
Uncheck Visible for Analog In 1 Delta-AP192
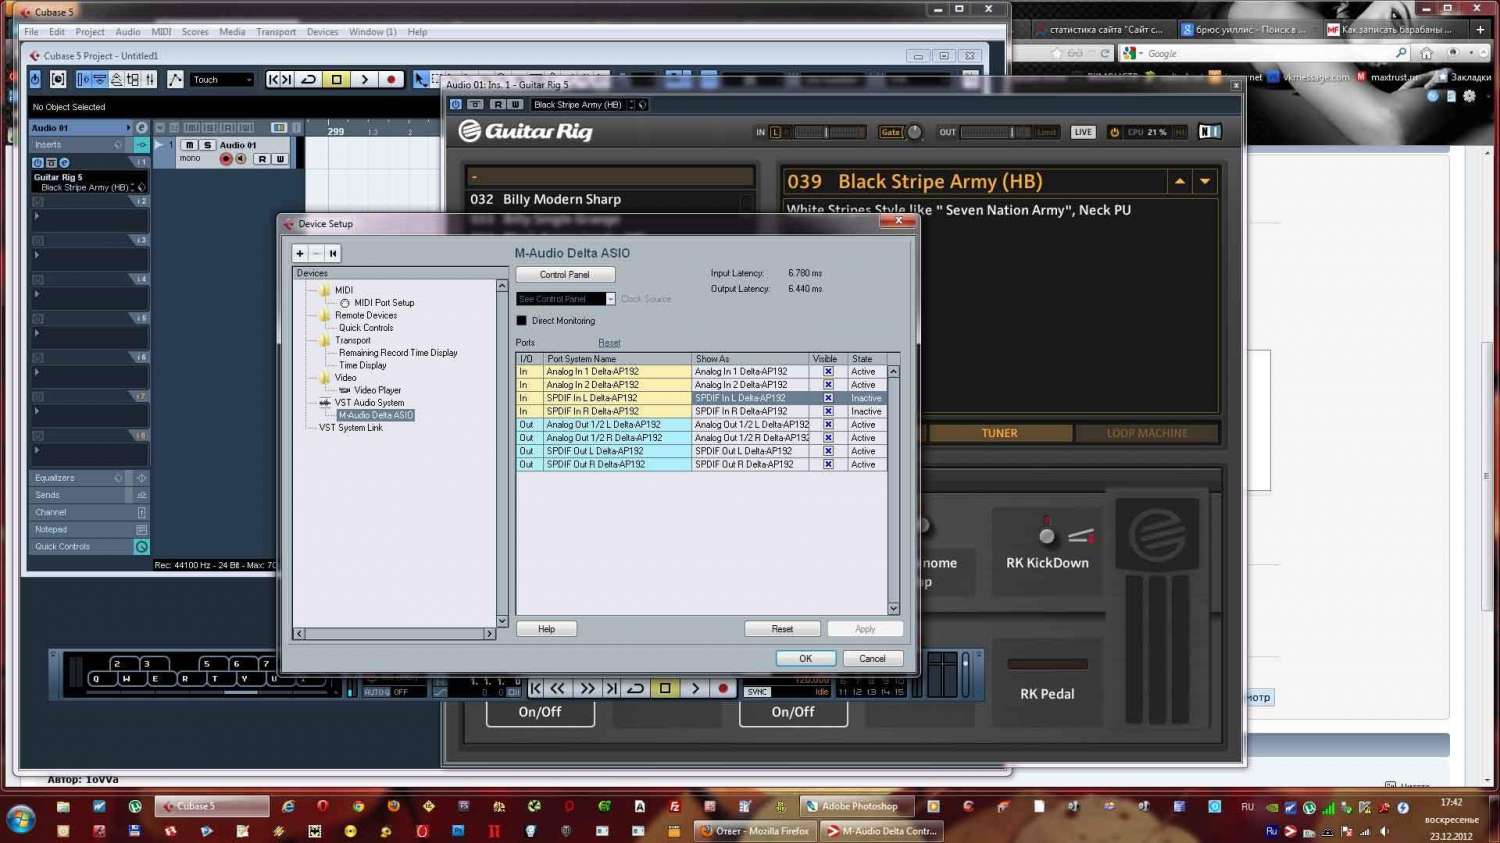828,372
